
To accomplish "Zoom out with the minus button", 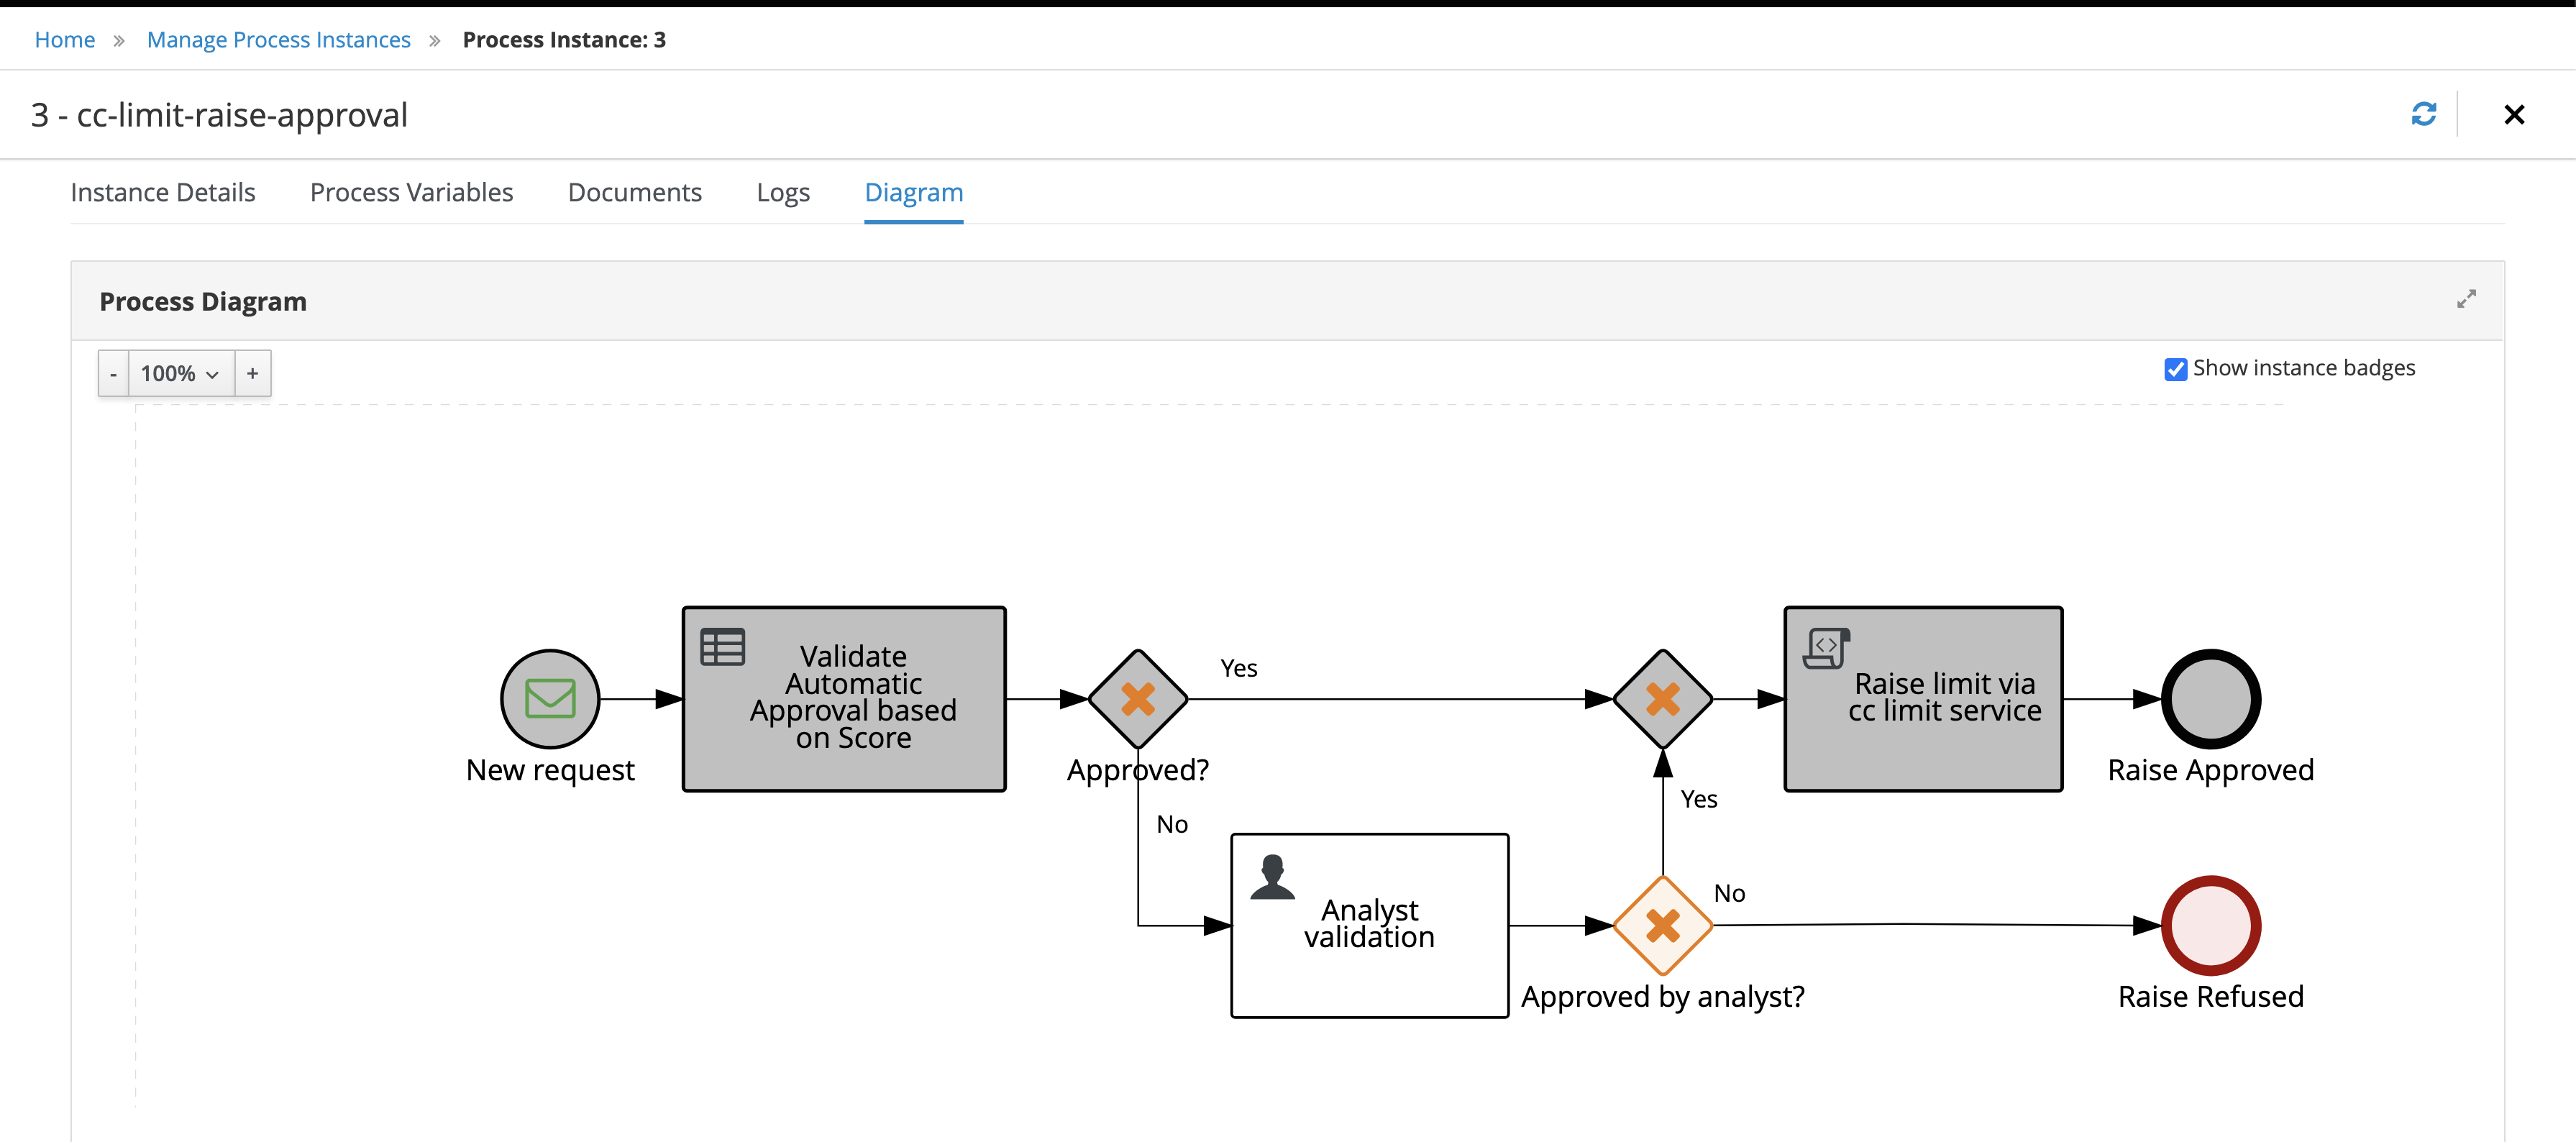I will tap(113, 373).
